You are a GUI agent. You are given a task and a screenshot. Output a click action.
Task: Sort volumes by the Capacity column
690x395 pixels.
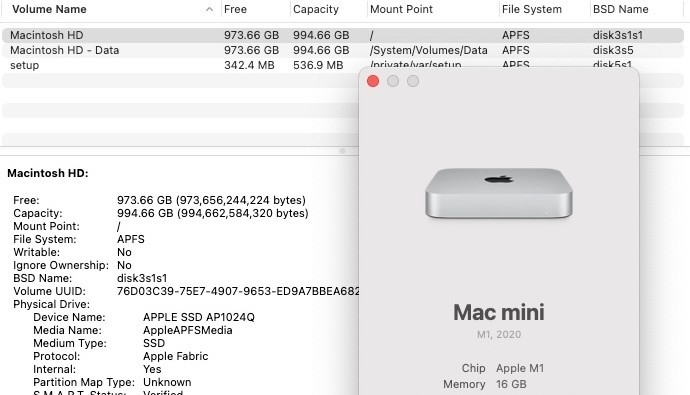[x=316, y=9]
